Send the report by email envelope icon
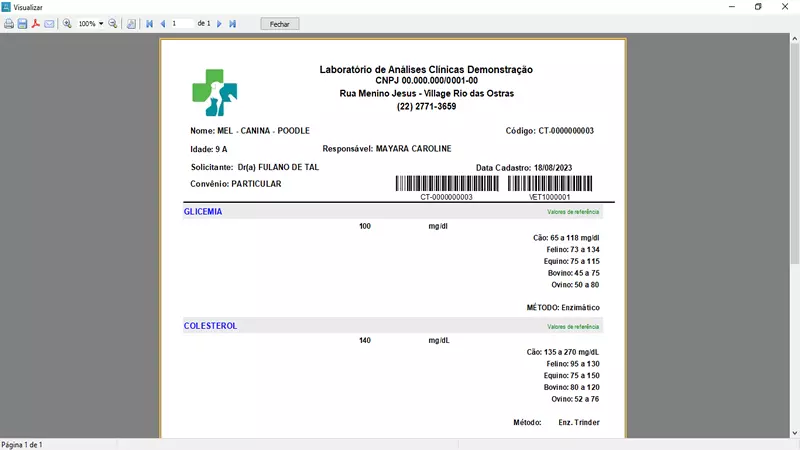 [48, 23]
